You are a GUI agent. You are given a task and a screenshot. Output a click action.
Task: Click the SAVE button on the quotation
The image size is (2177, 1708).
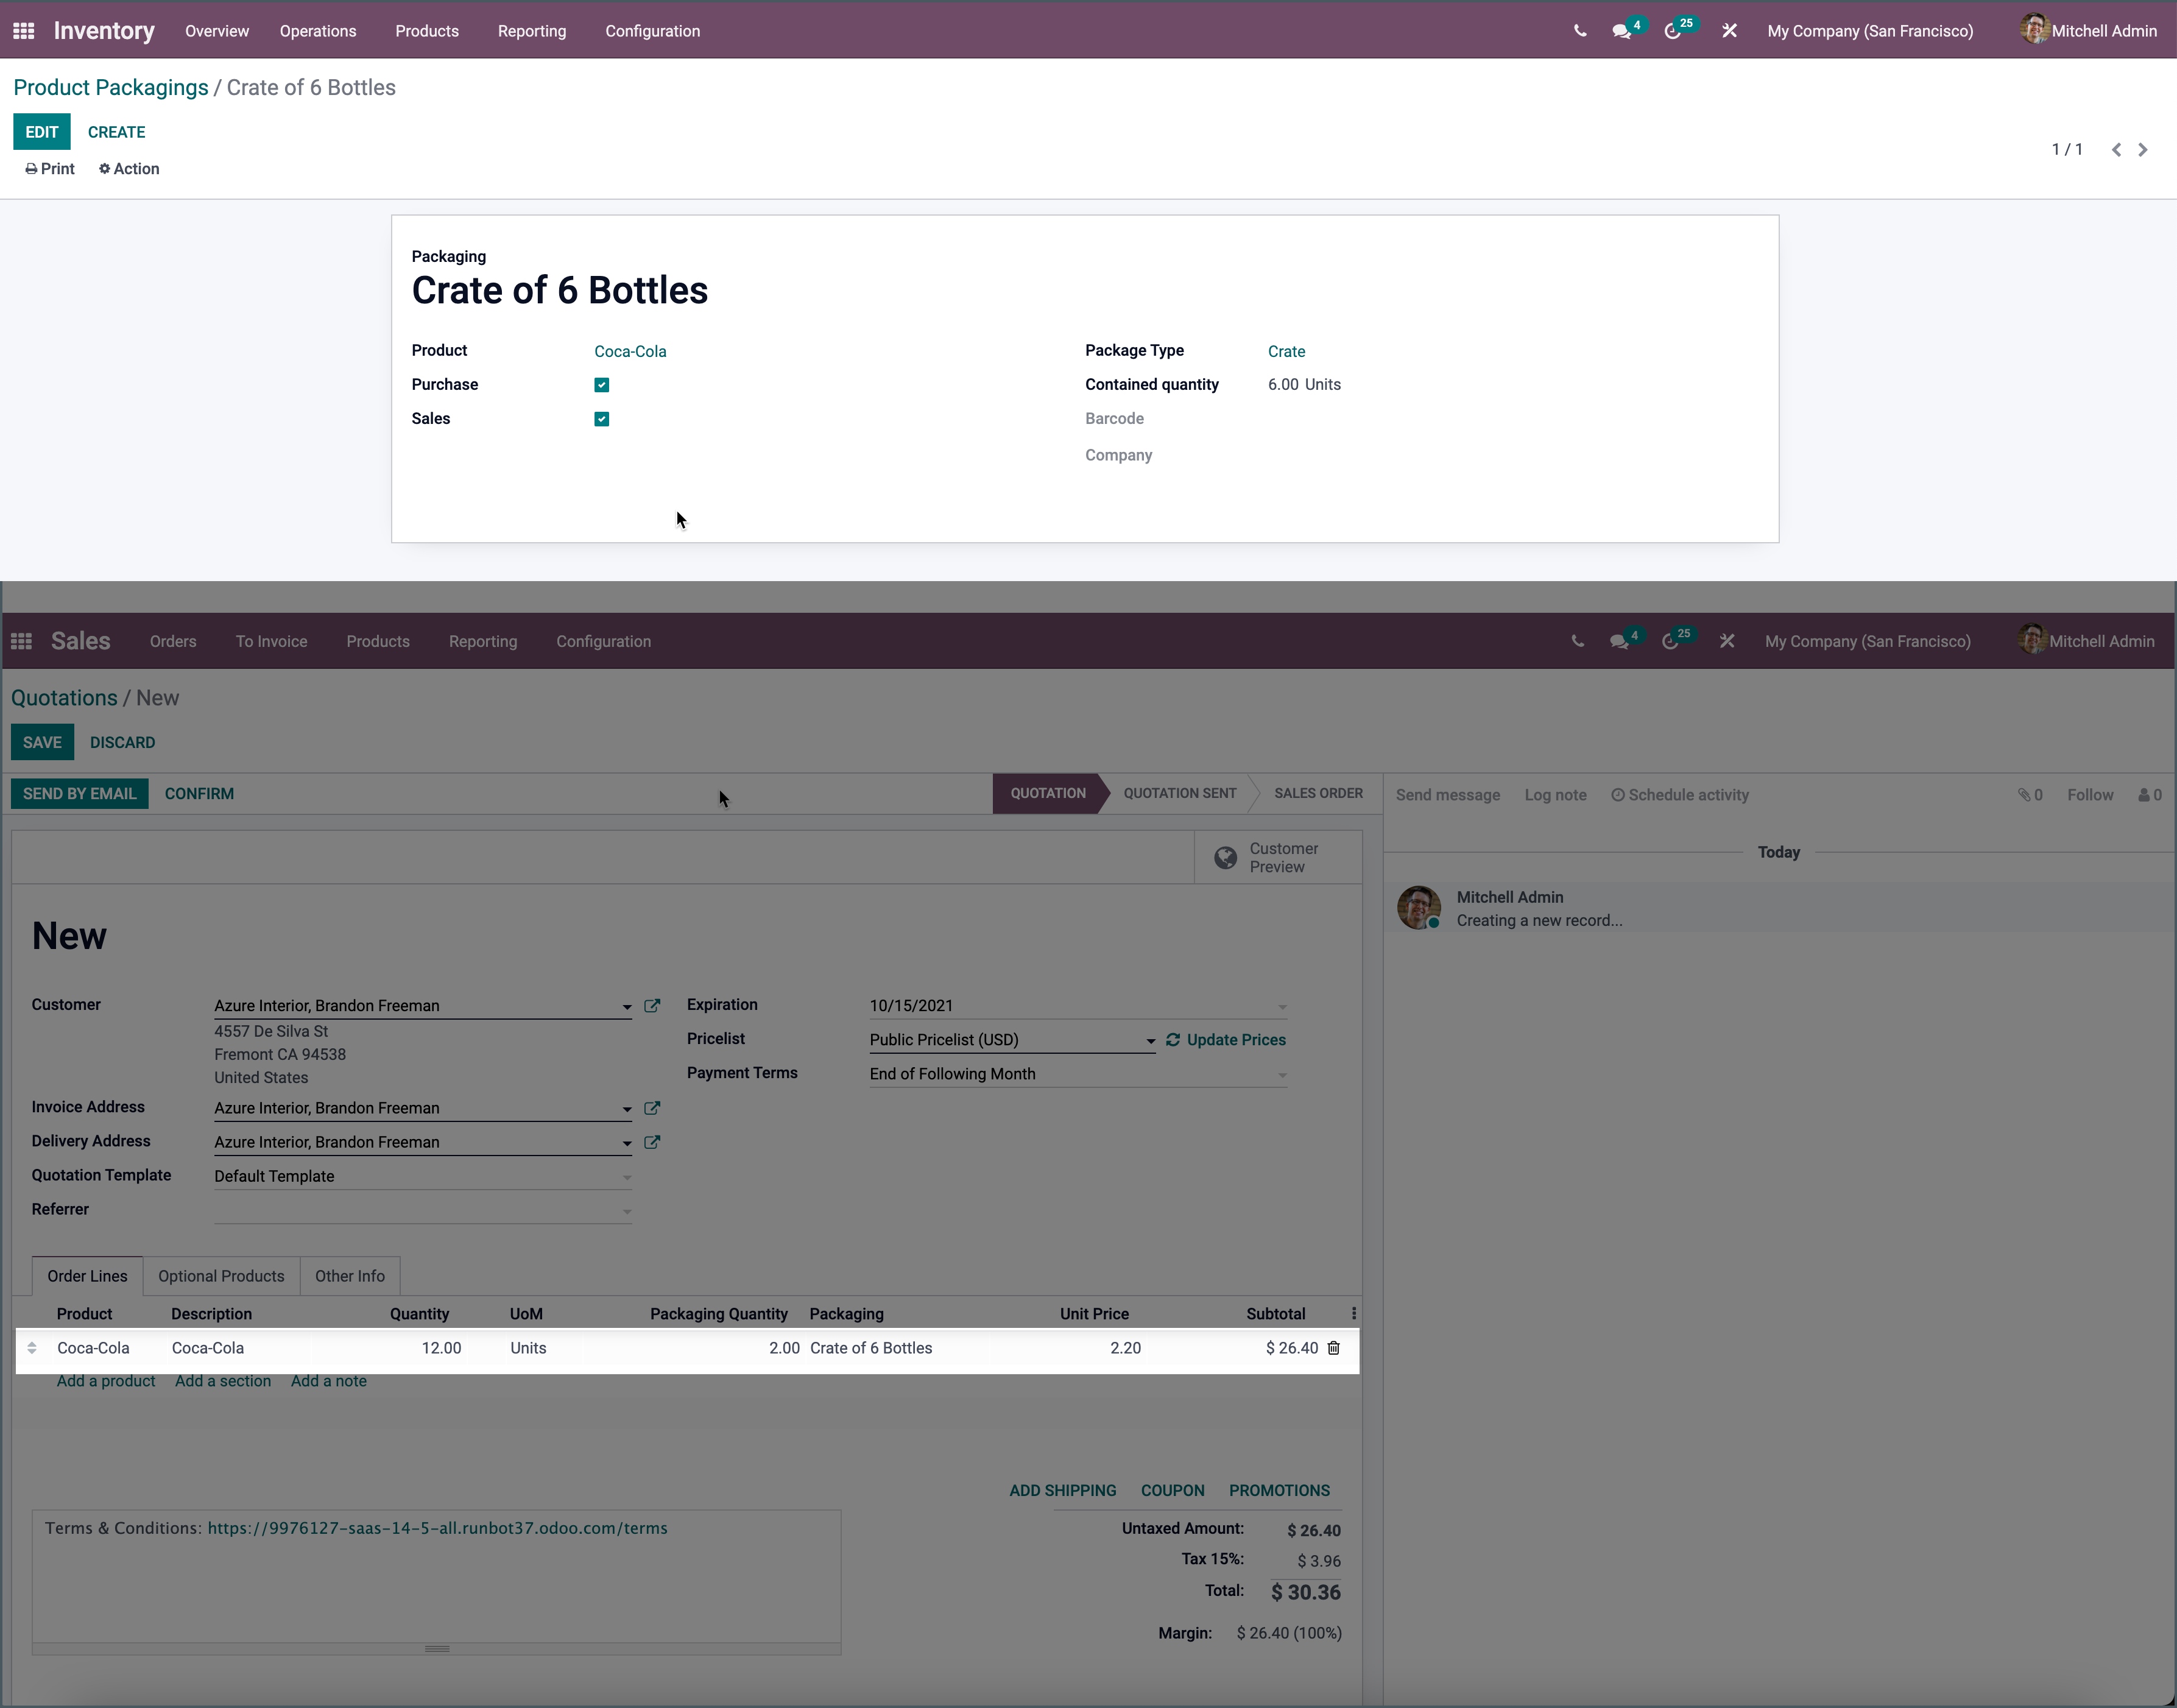tap(42, 742)
